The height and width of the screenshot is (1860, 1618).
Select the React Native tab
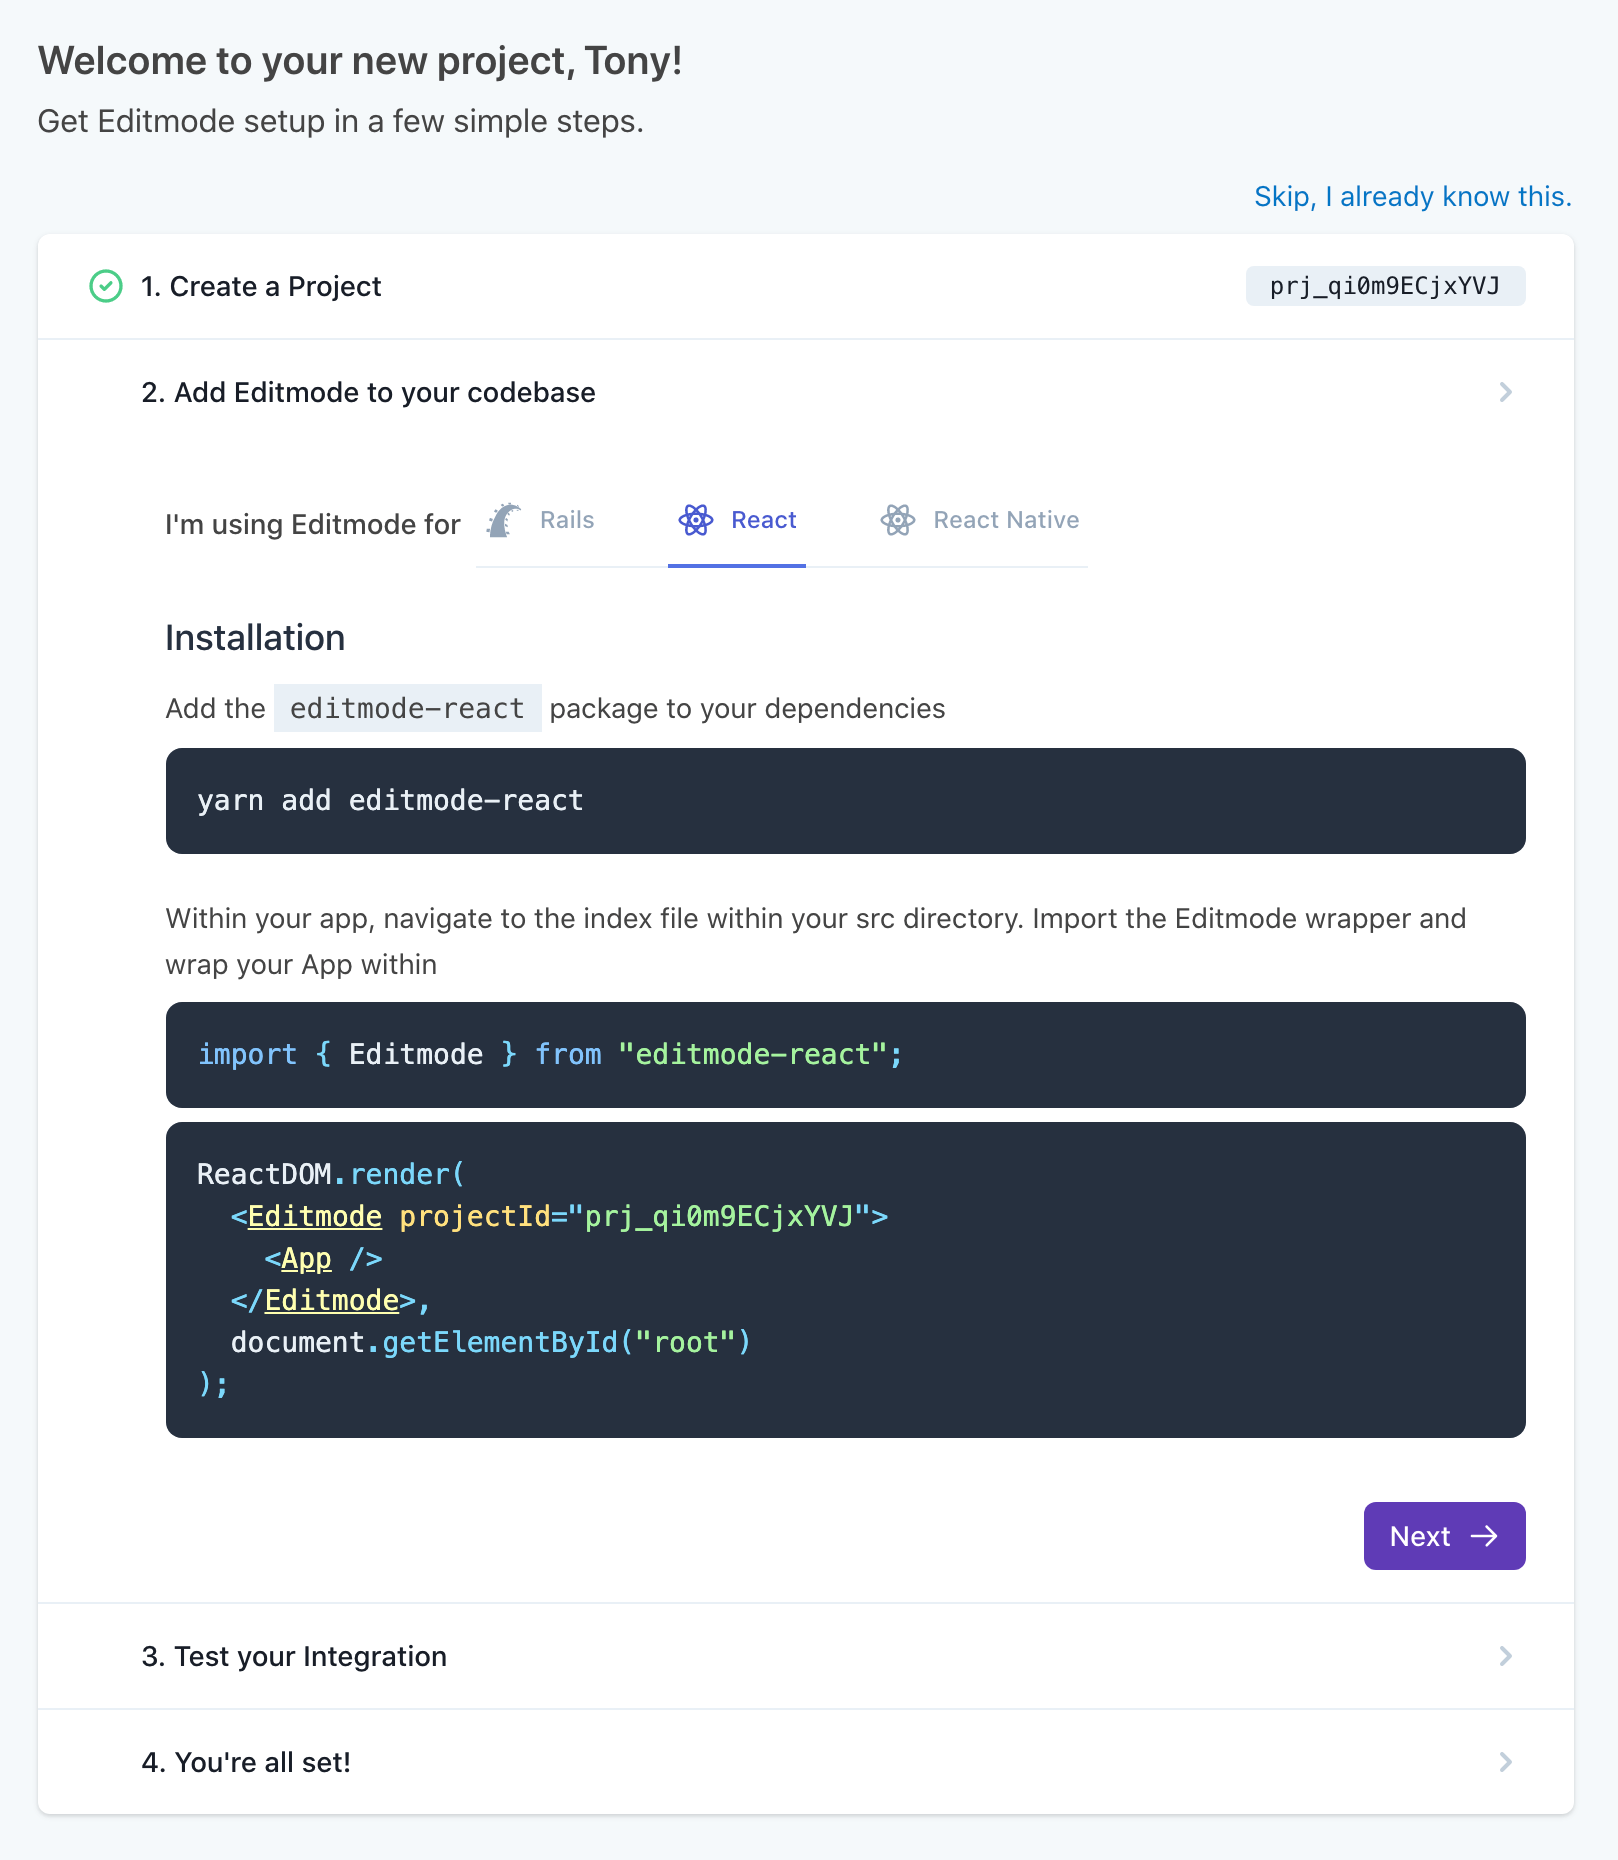click(x=1005, y=520)
